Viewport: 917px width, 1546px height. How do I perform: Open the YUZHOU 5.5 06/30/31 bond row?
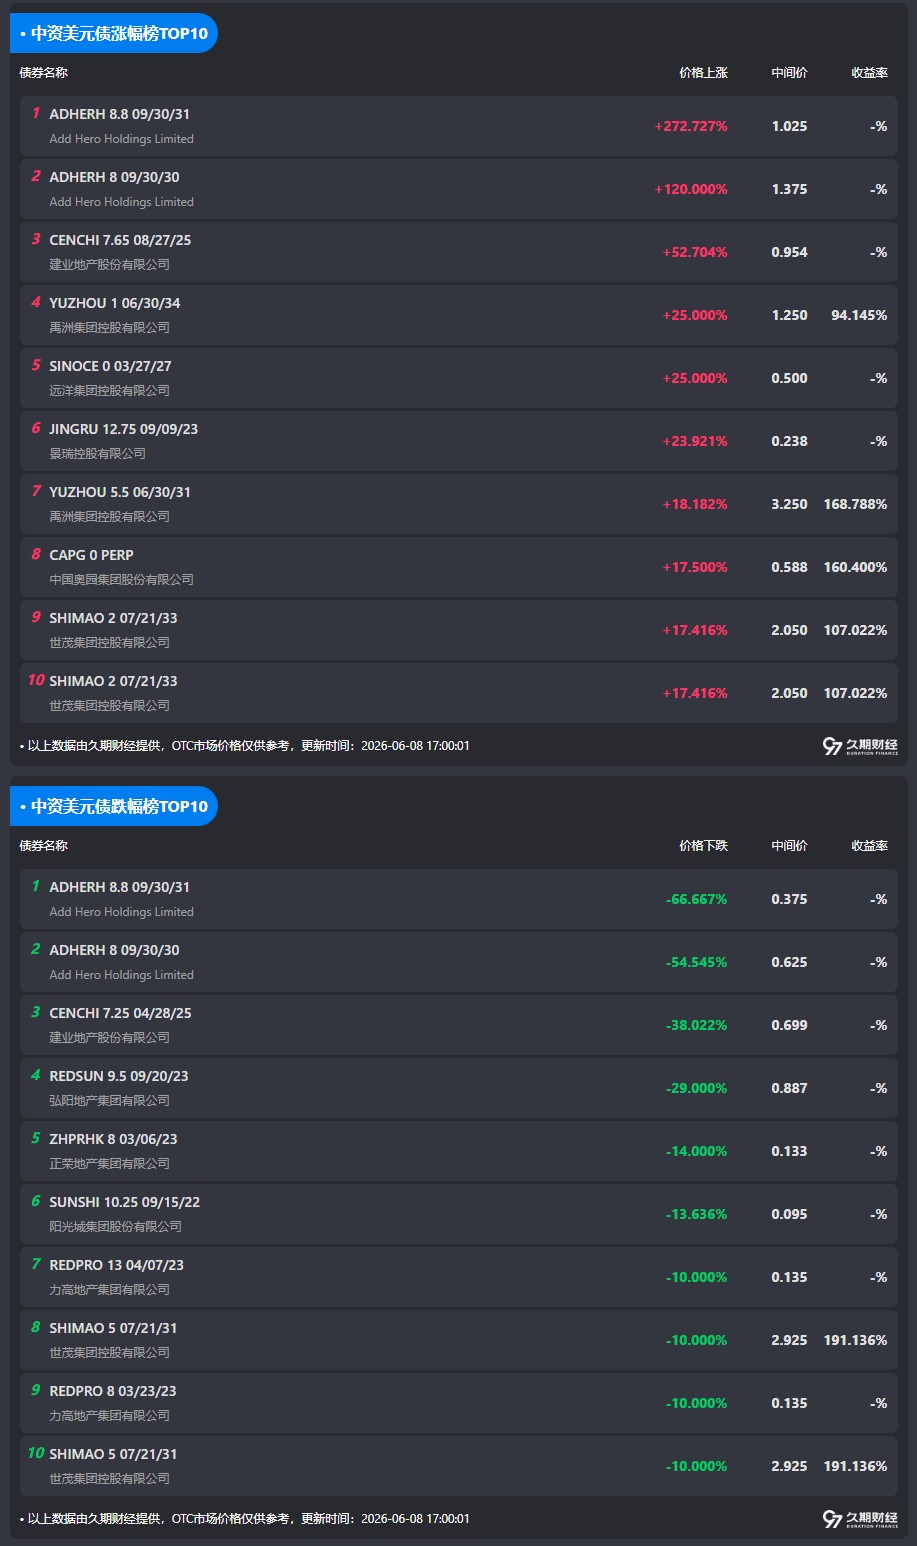pos(459,504)
